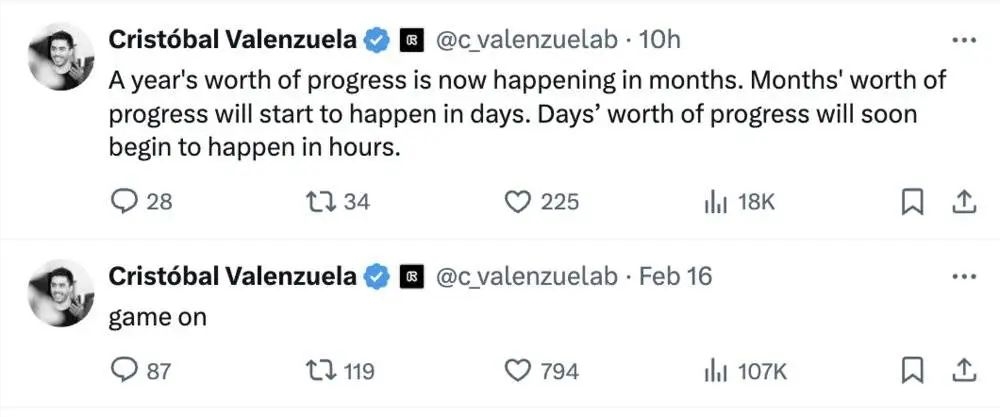
Task: Bookmark the progress tweet
Action: pyautogui.click(x=913, y=203)
